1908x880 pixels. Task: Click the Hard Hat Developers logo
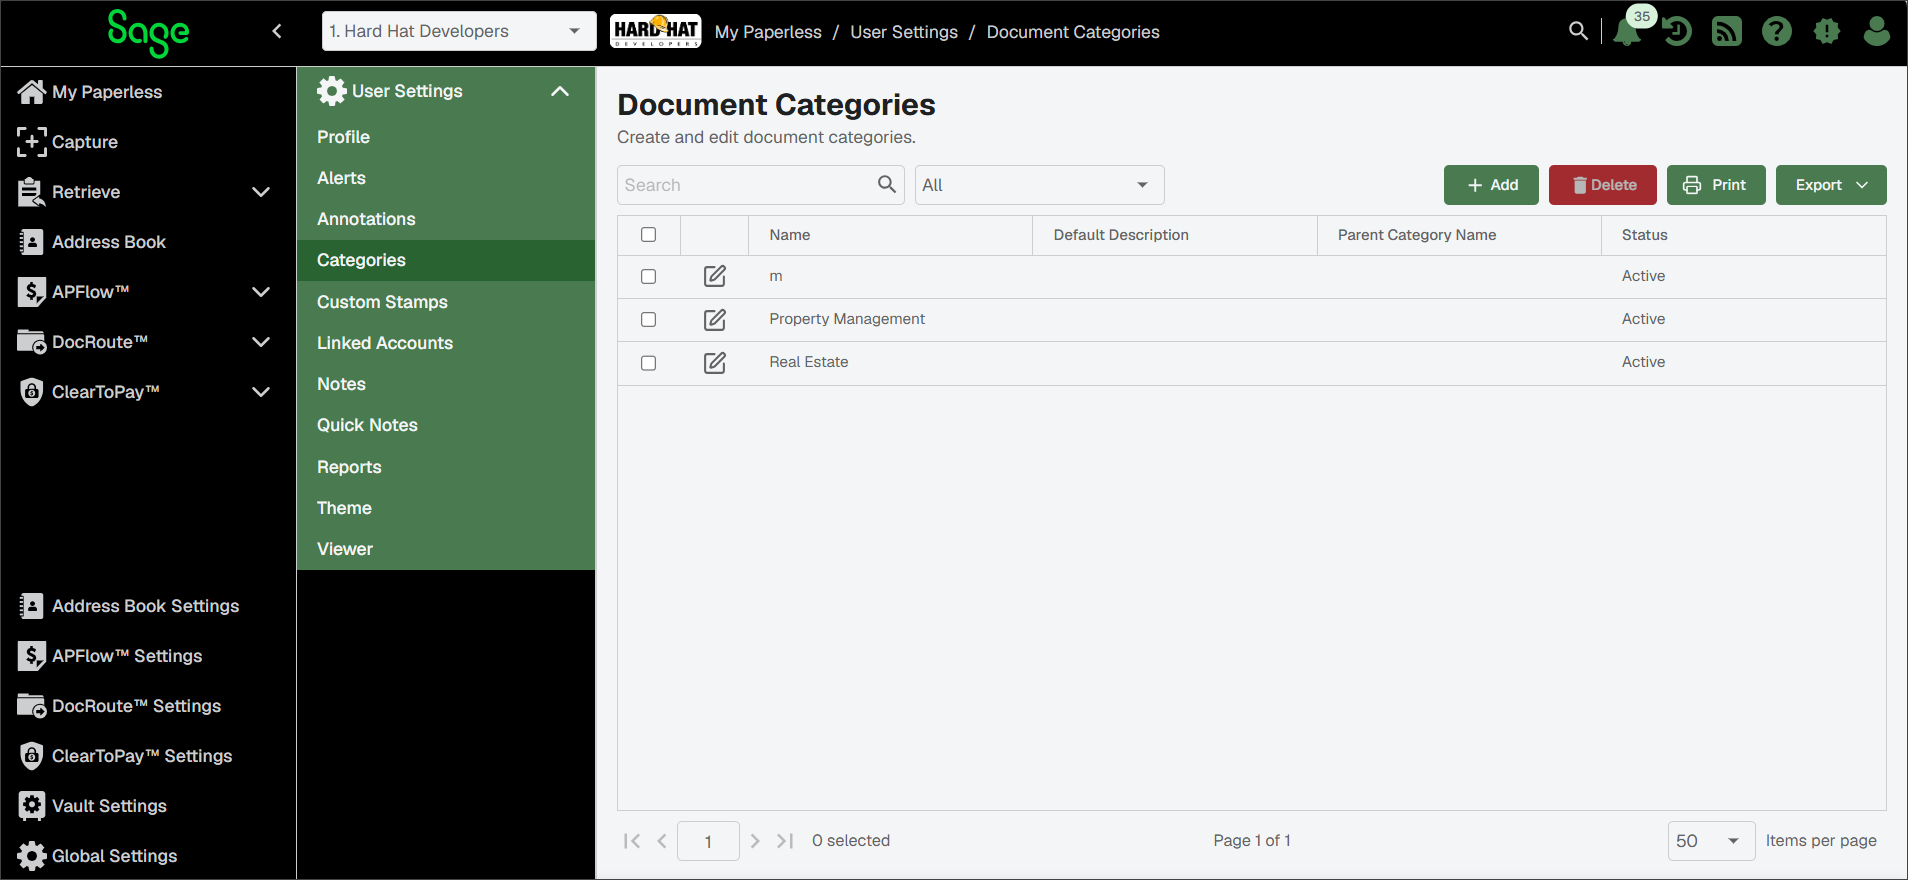(656, 31)
